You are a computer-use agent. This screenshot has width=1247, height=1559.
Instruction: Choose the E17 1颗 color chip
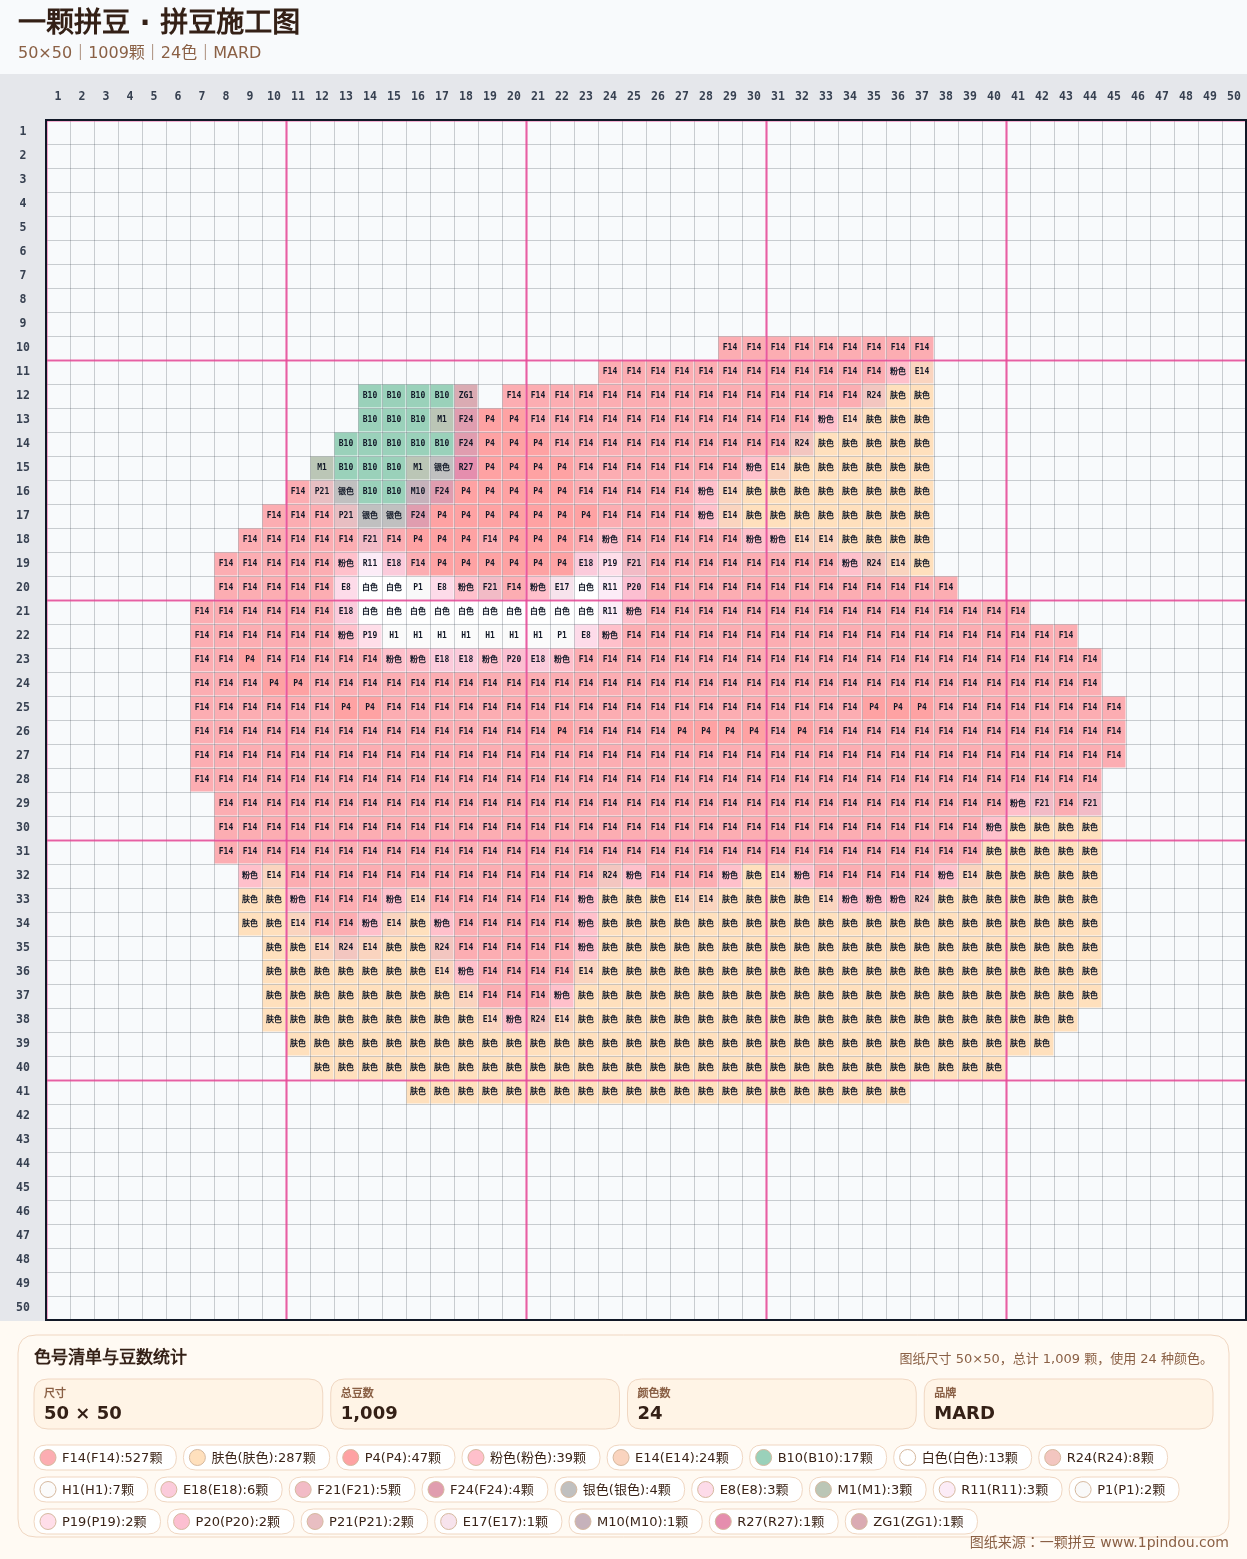498,1521
